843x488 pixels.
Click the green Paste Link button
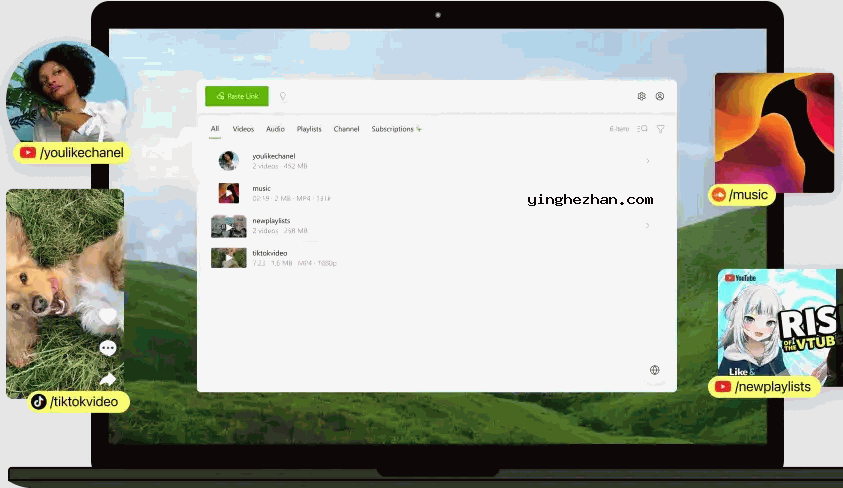(237, 96)
